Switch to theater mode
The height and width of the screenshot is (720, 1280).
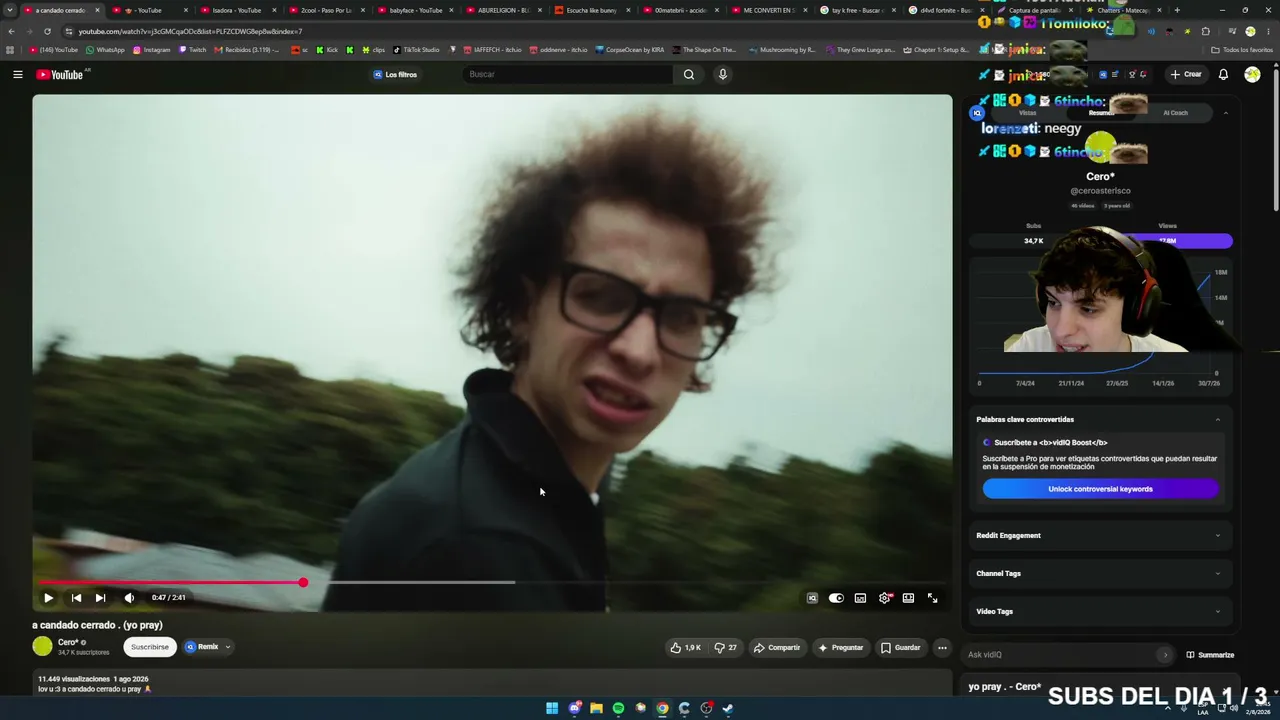click(x=908, y=598)
